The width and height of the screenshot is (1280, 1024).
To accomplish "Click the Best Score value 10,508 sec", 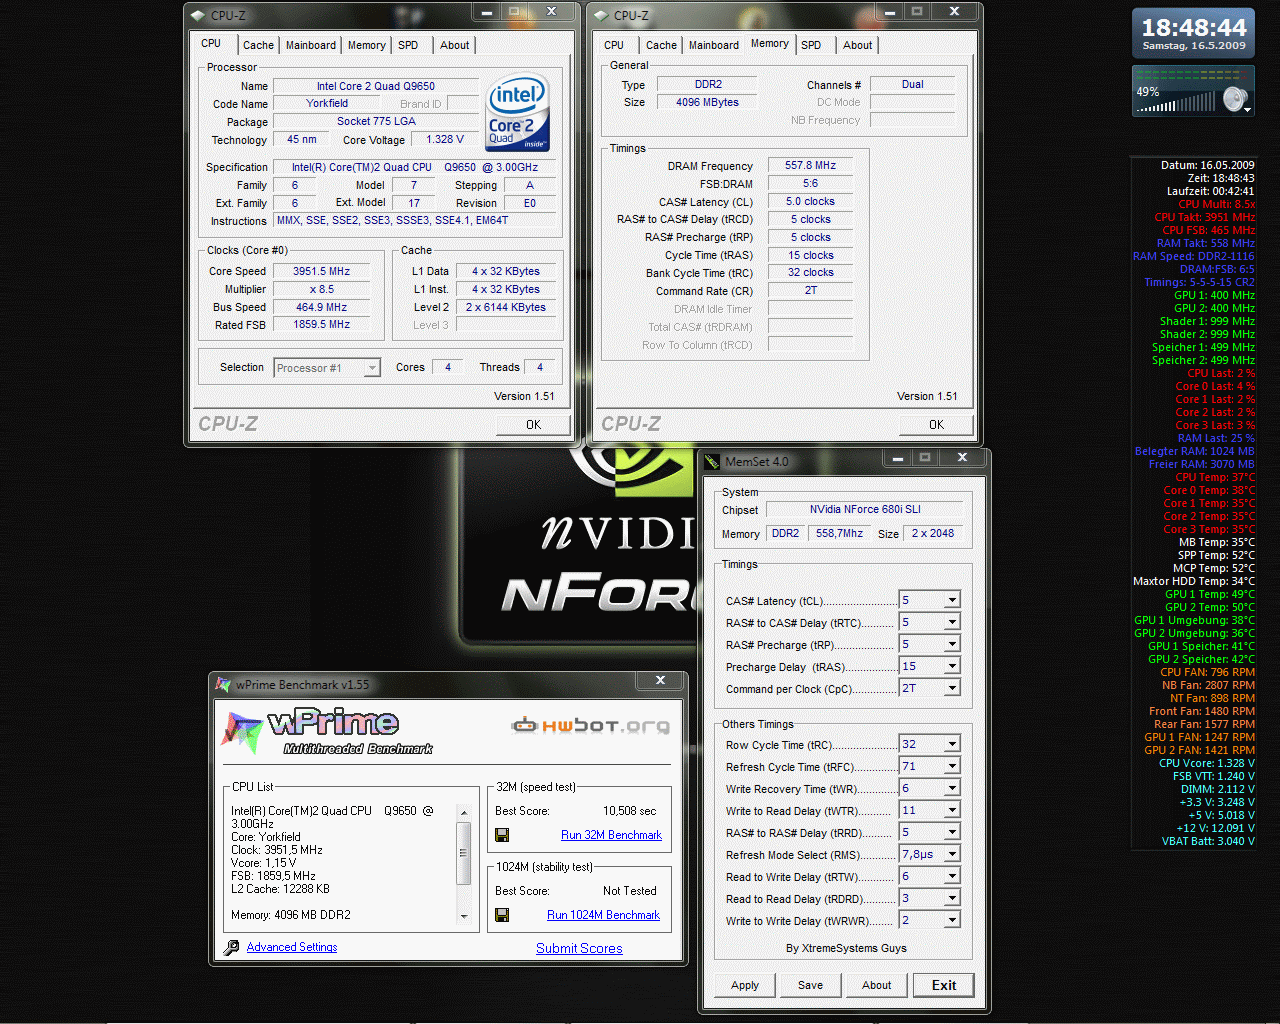I will coord(629,811).
